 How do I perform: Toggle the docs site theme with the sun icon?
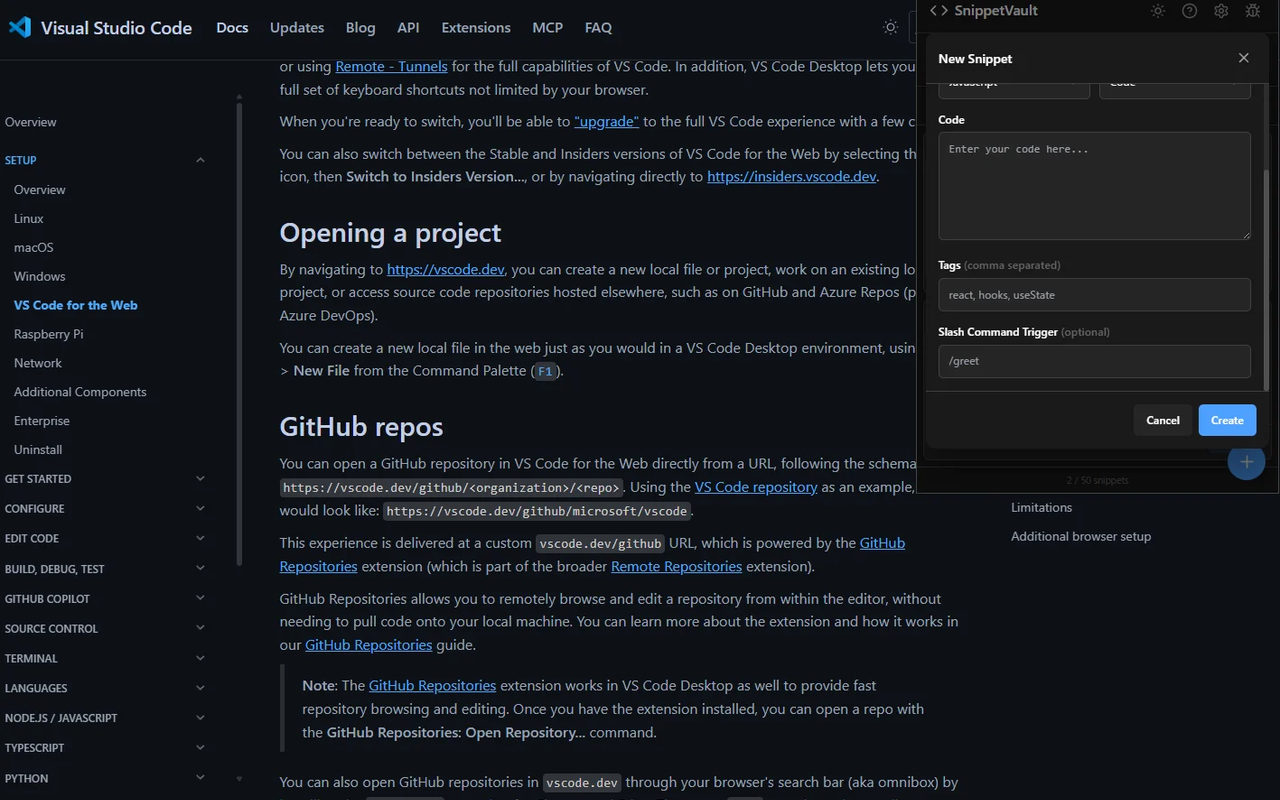890,27
